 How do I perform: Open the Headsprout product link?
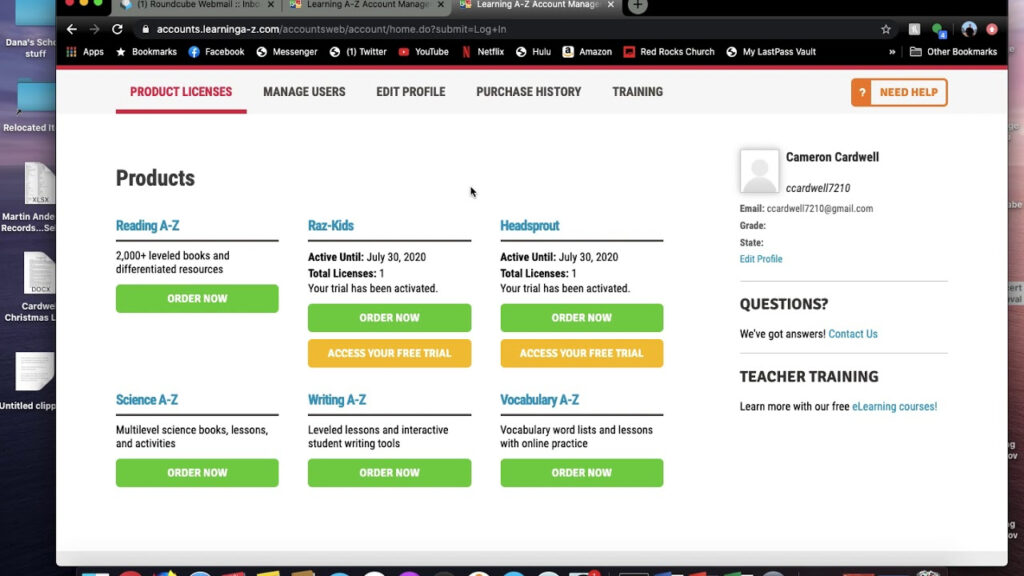click(530, 225)
